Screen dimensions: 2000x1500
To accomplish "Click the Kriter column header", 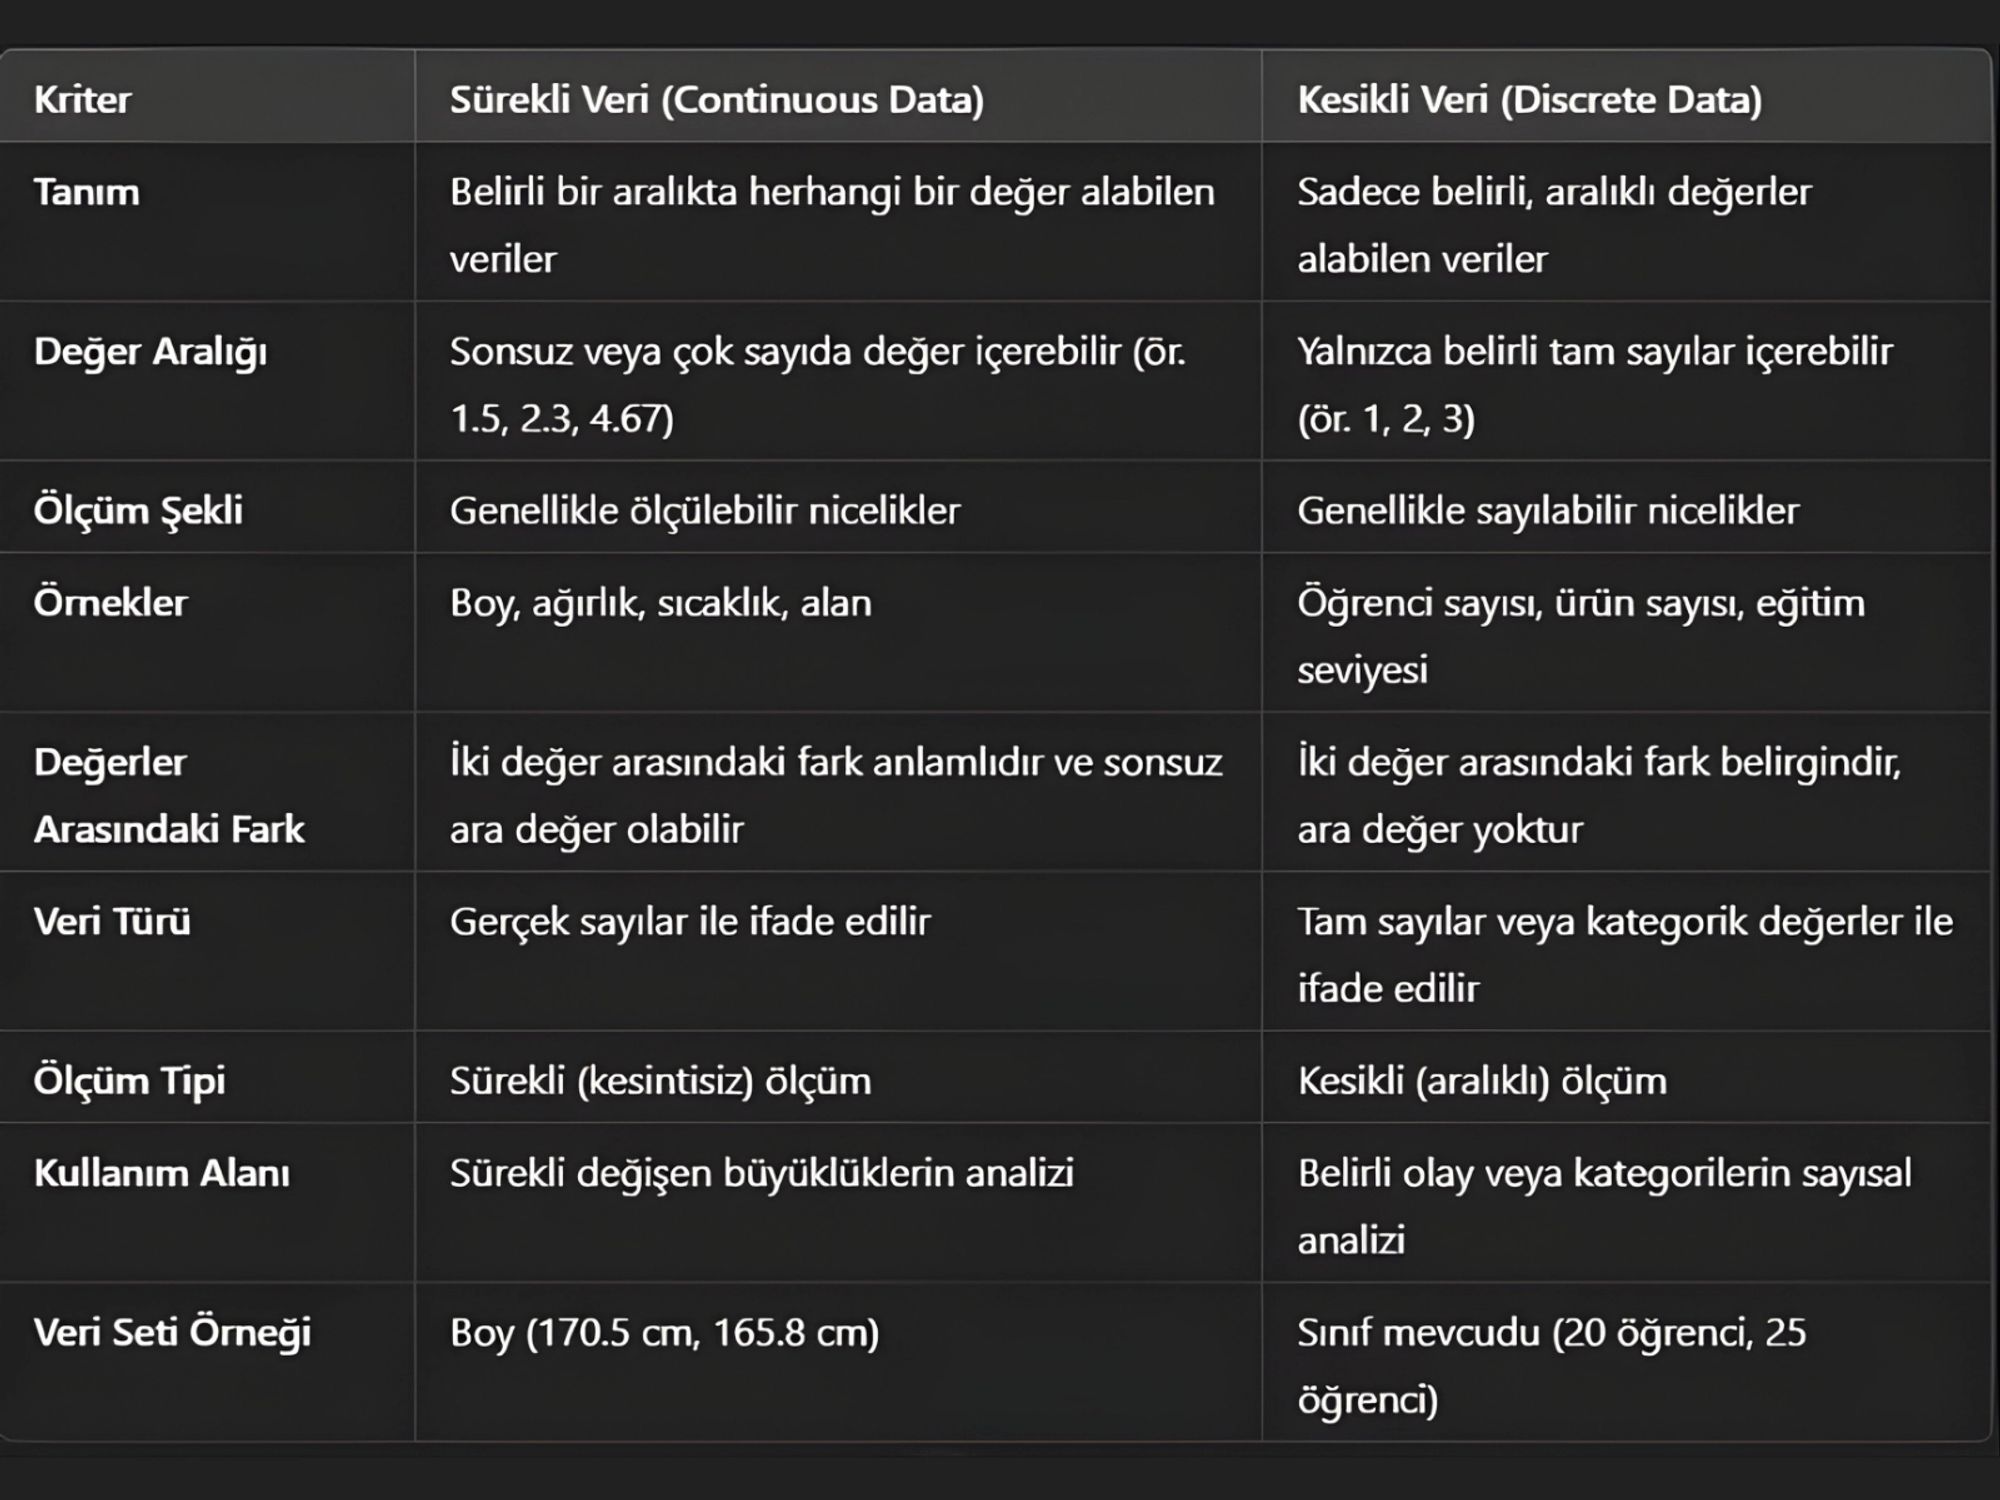I will 82,100.
